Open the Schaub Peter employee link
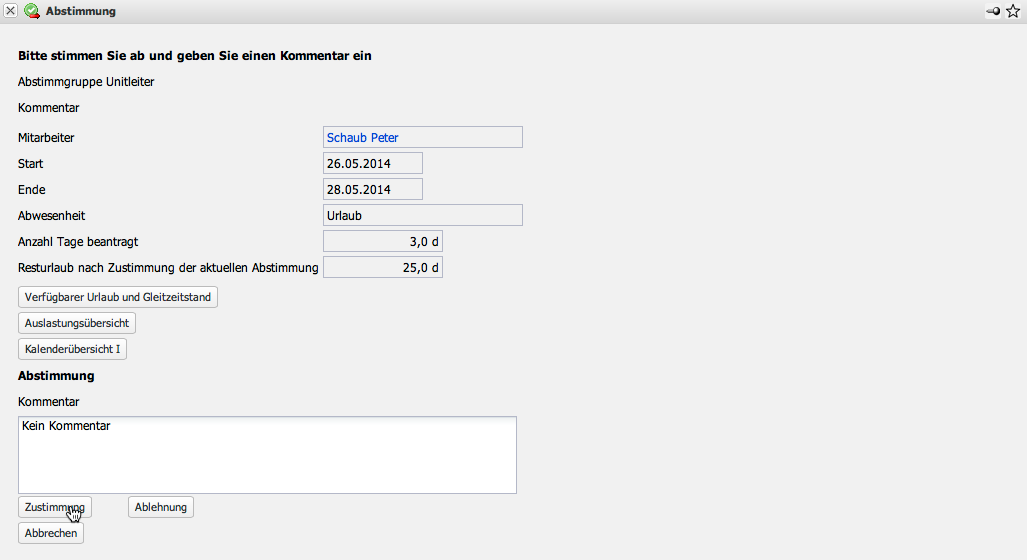The width and height of the screenshot is (1027, 560). (363, 137)
